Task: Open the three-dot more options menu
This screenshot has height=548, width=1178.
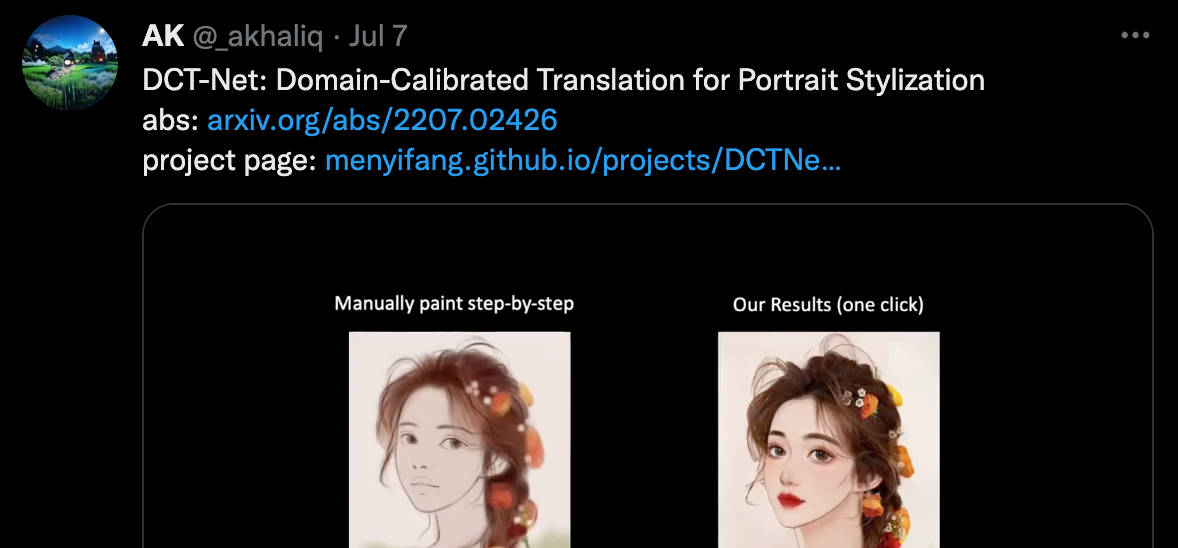Action: 1134,35
